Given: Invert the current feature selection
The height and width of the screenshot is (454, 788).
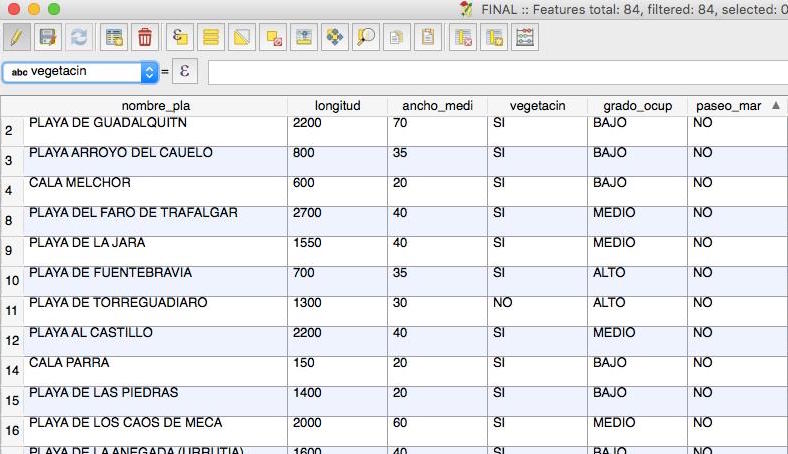Looking at the screenshot, I should [x=242, y=38].
